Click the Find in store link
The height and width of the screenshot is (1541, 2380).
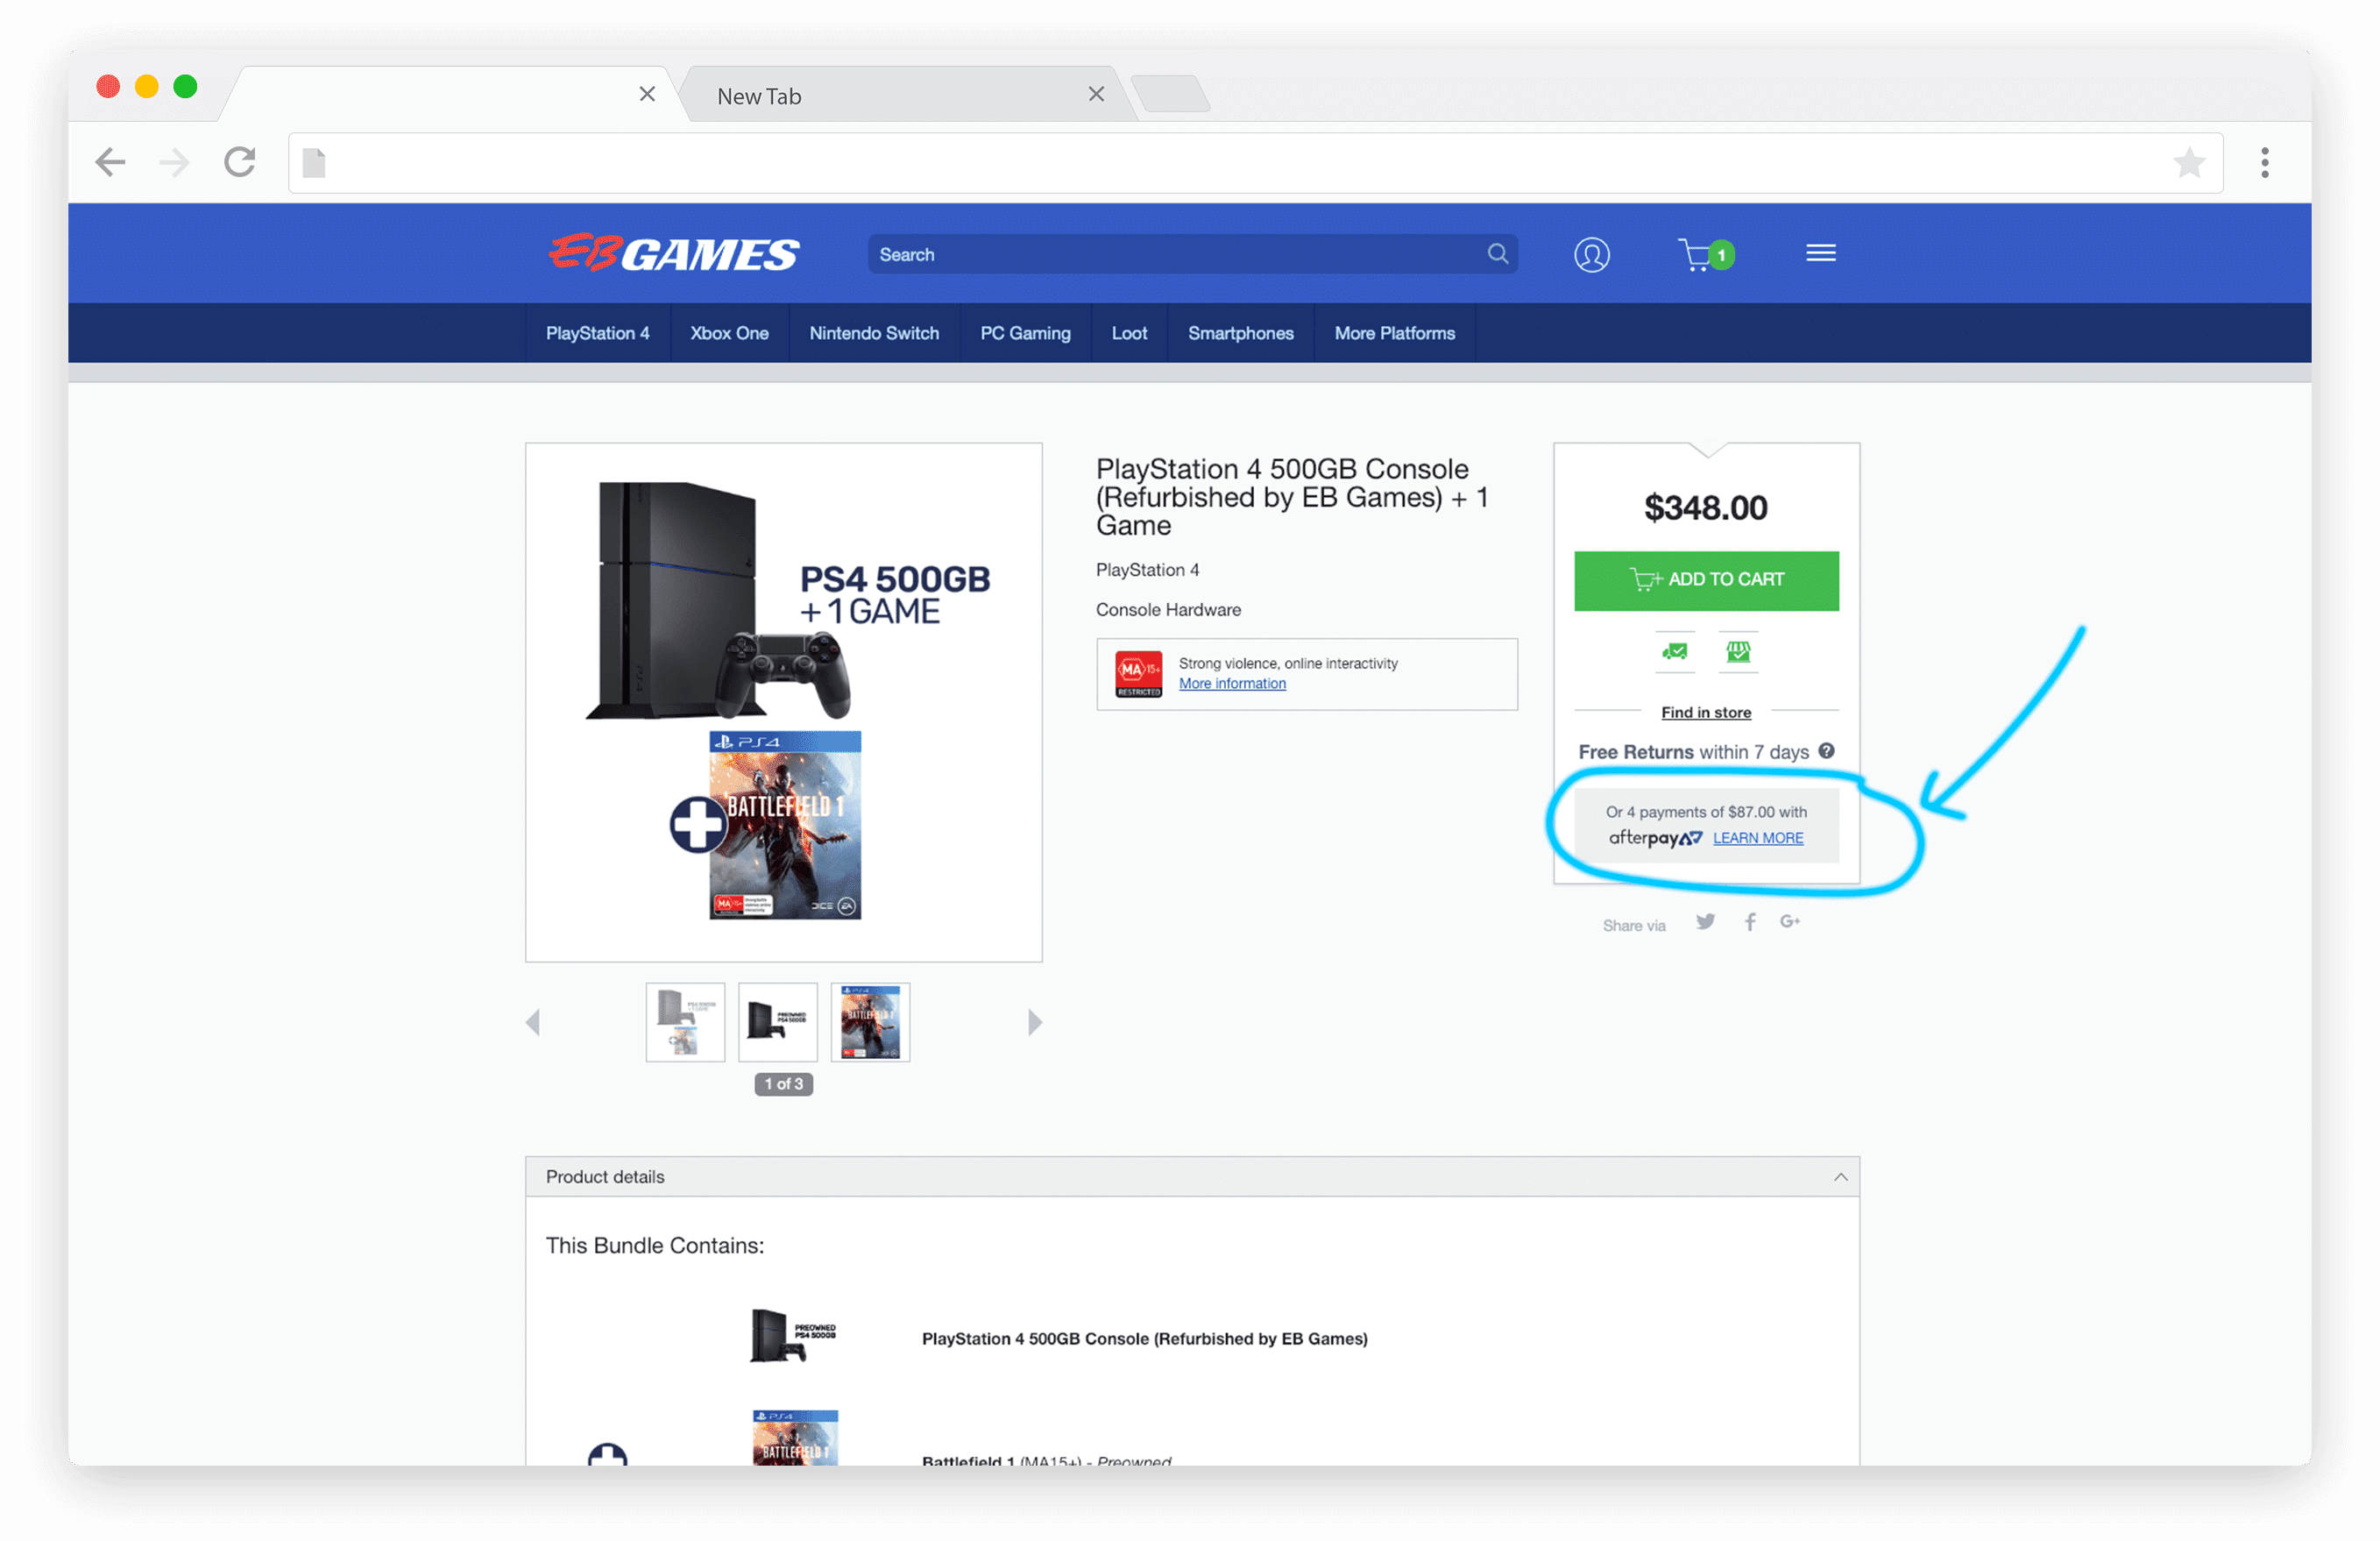1706,712
